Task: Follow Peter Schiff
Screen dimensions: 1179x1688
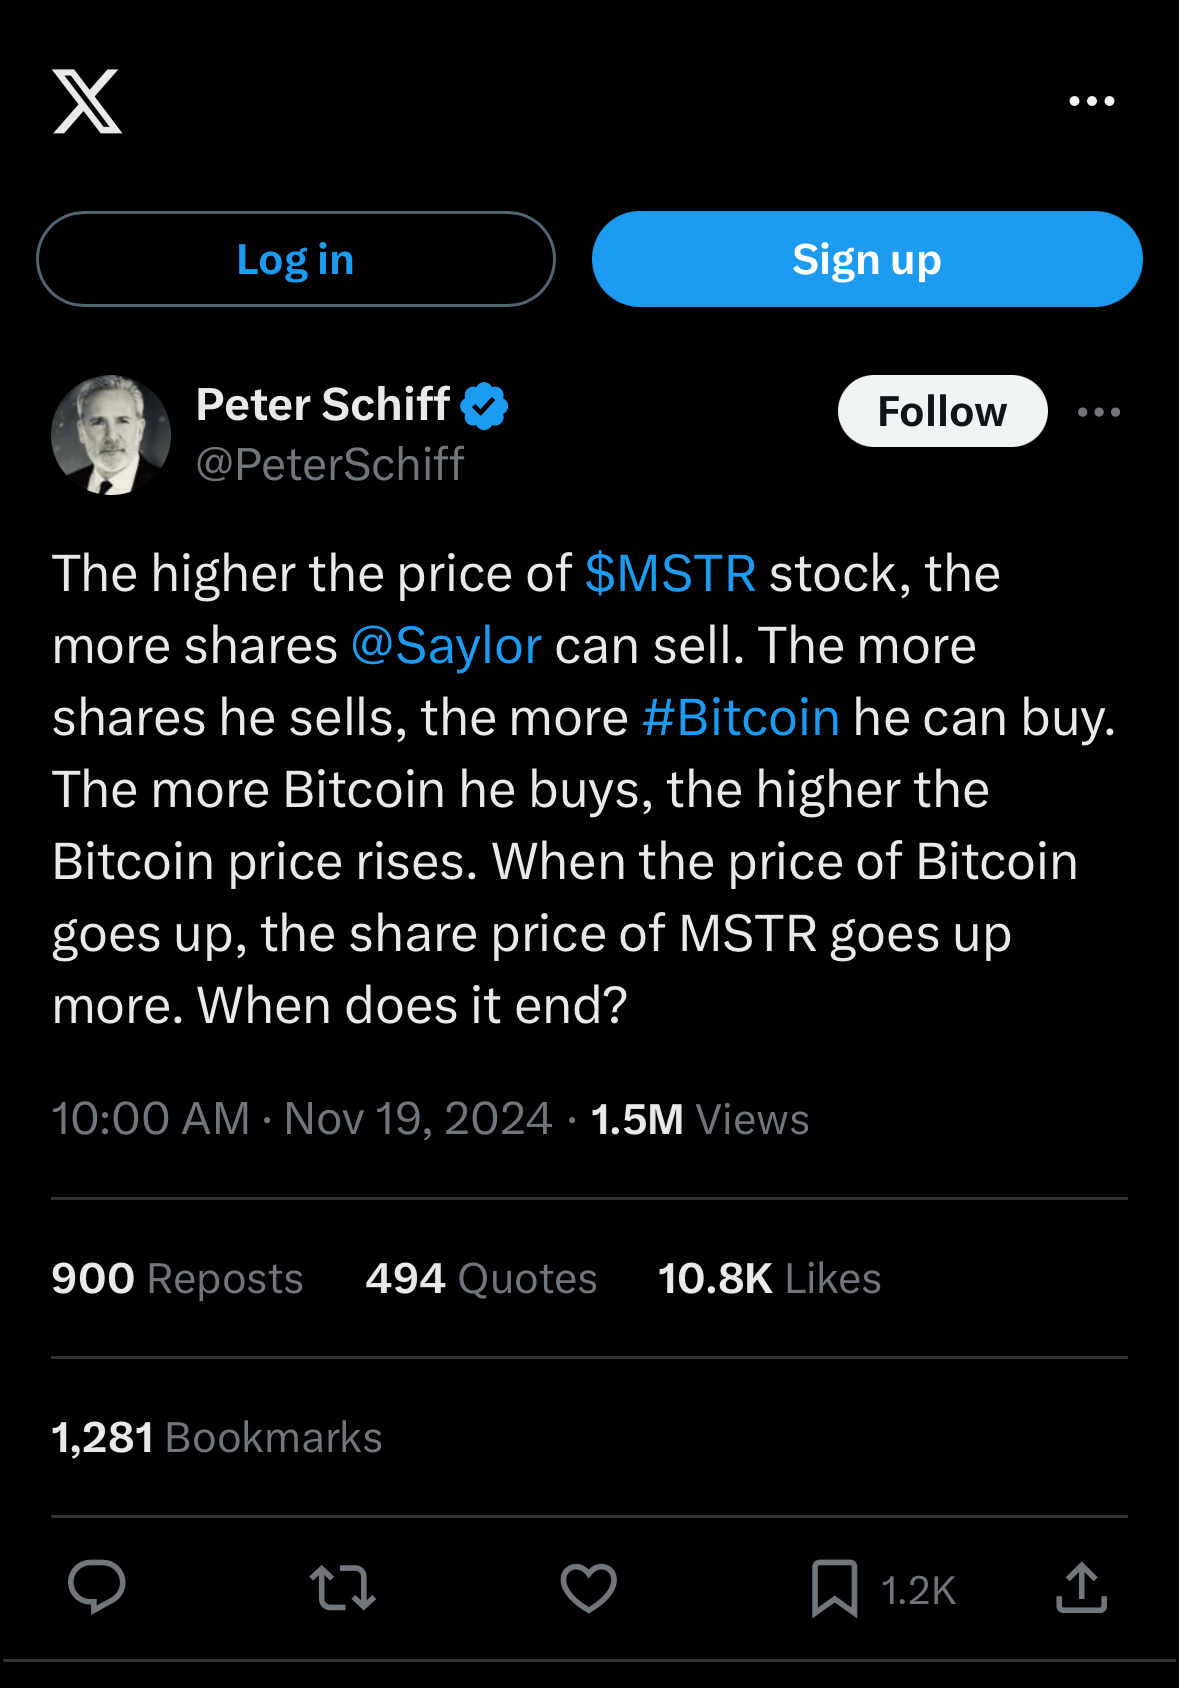Action: (x=941, y=411)
